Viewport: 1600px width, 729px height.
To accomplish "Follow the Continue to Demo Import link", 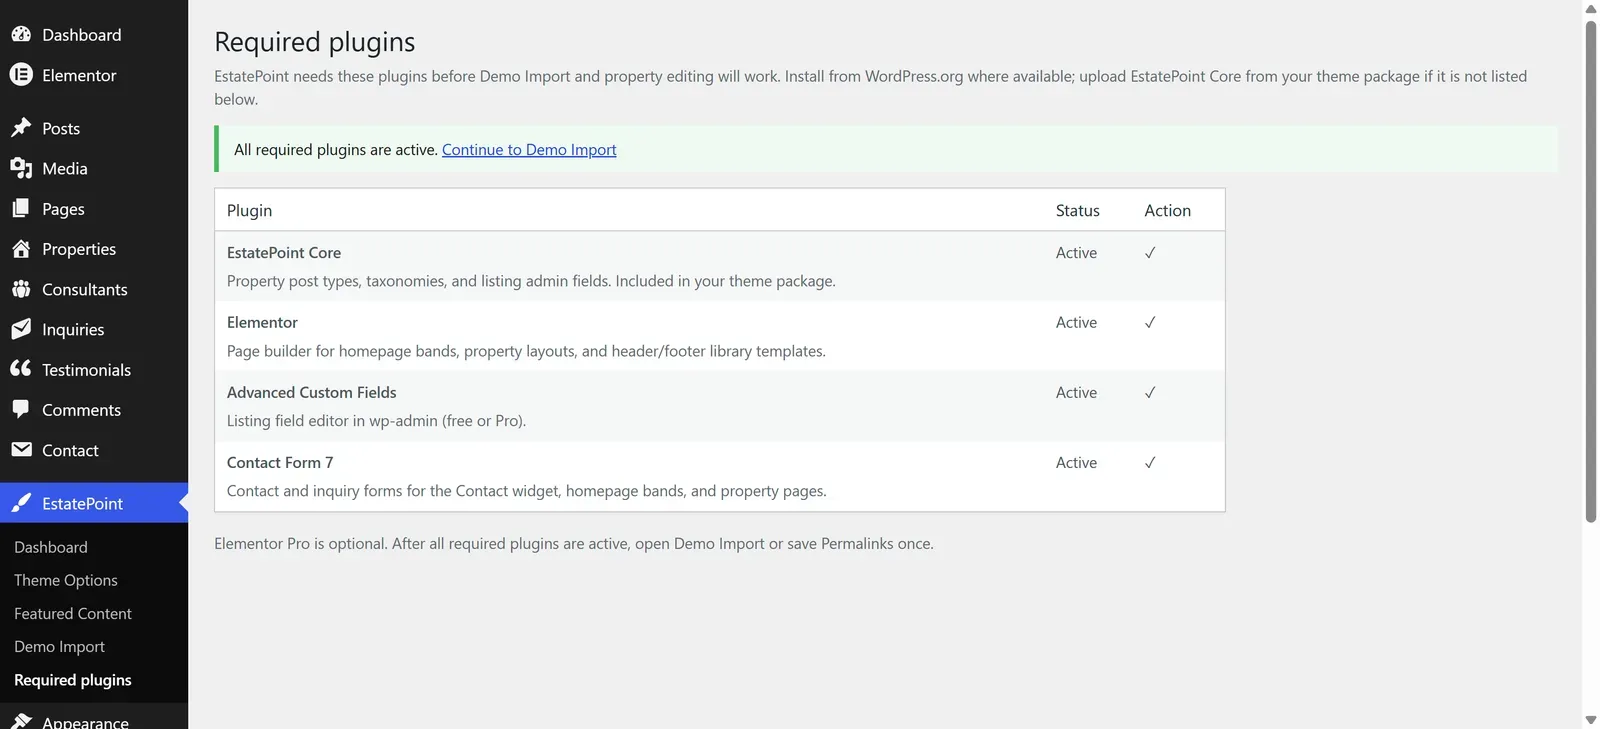I will click(x=529, y=149).
